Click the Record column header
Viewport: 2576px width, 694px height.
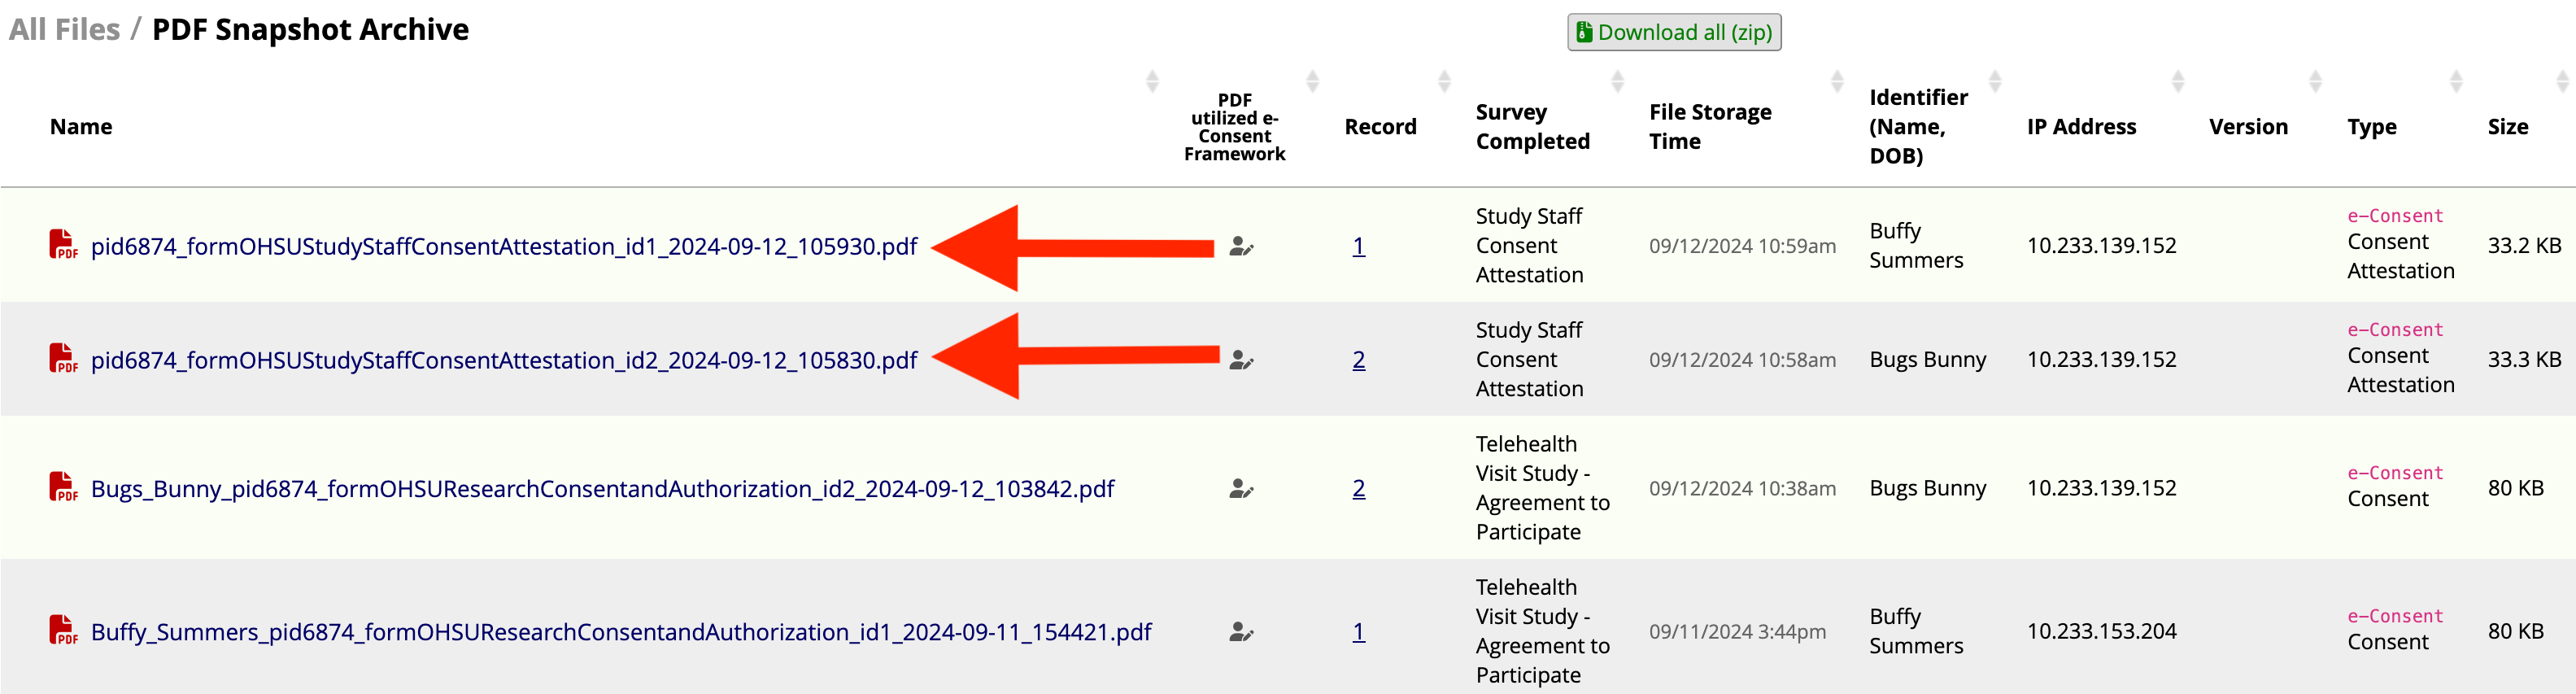(x=1380, y=127)
